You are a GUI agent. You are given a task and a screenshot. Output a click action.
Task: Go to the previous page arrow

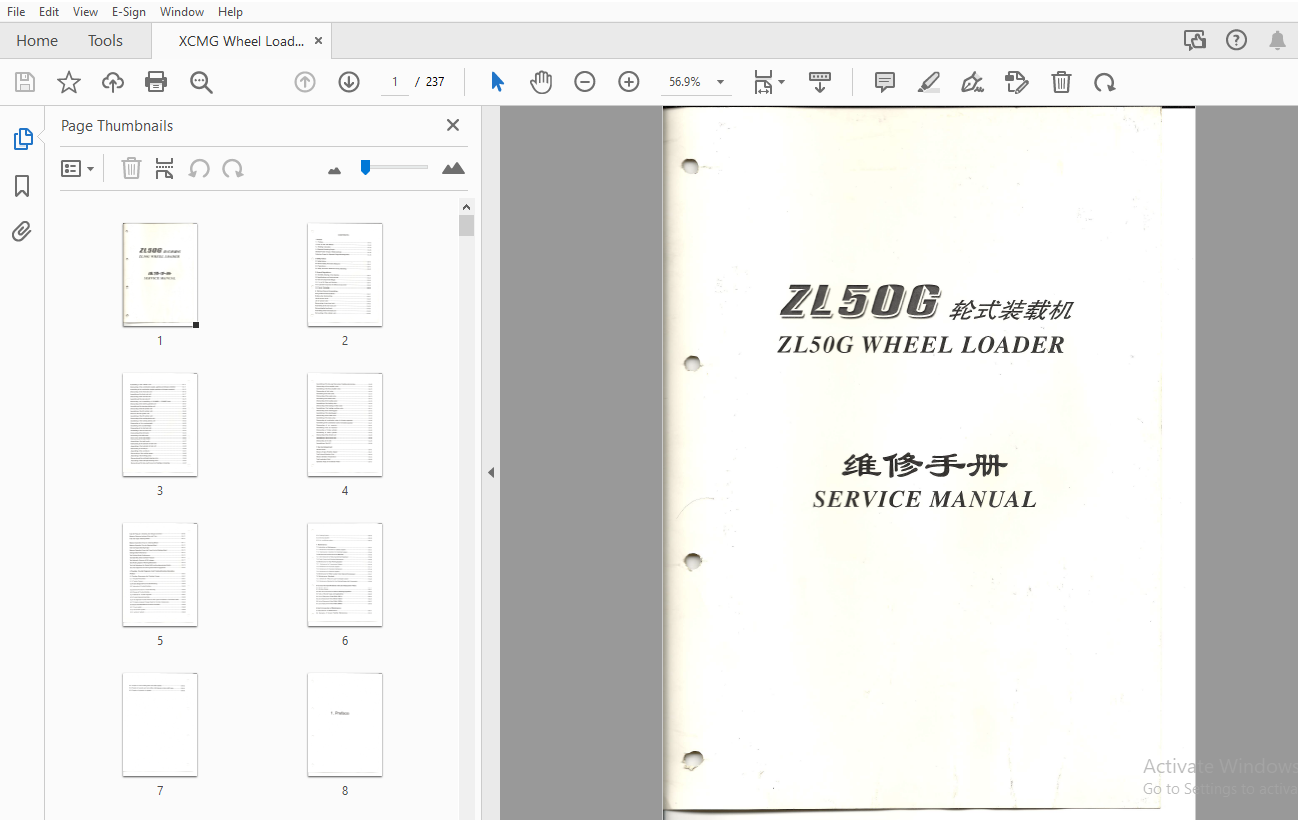click(305, 82)
